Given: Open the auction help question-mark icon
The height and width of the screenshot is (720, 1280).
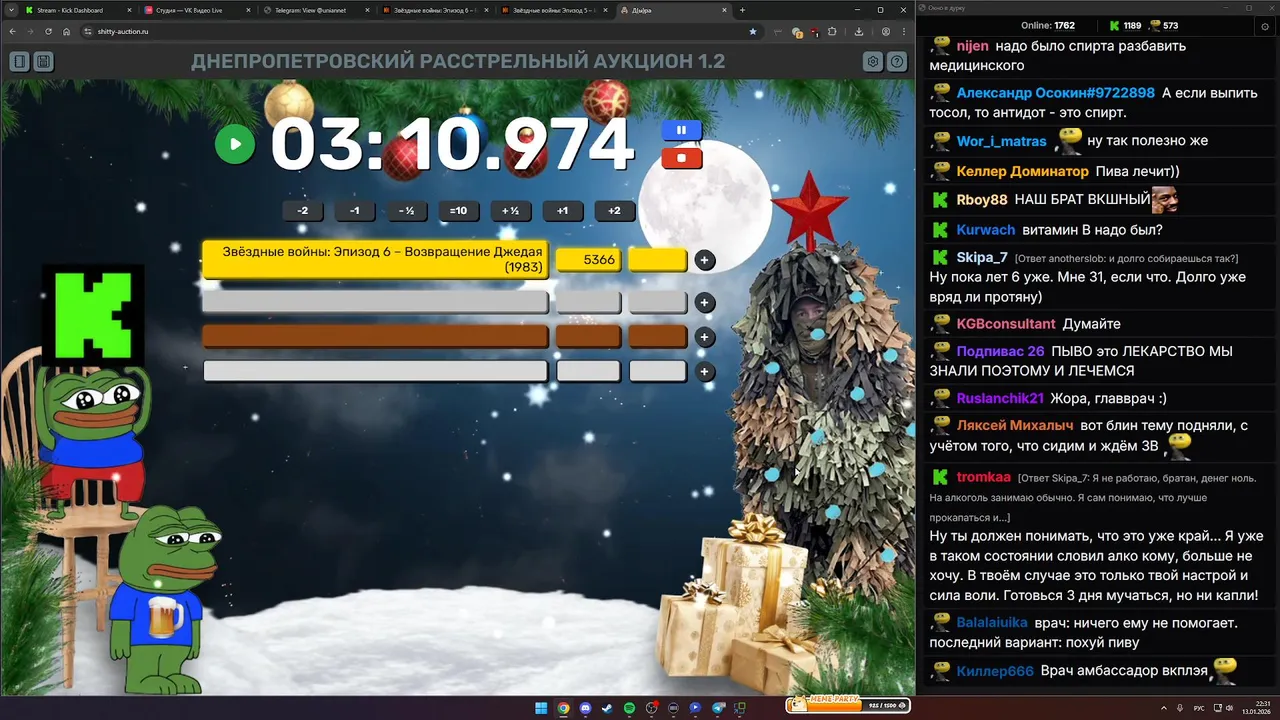Looking at the screenshot, I should (x=897, y=62).
